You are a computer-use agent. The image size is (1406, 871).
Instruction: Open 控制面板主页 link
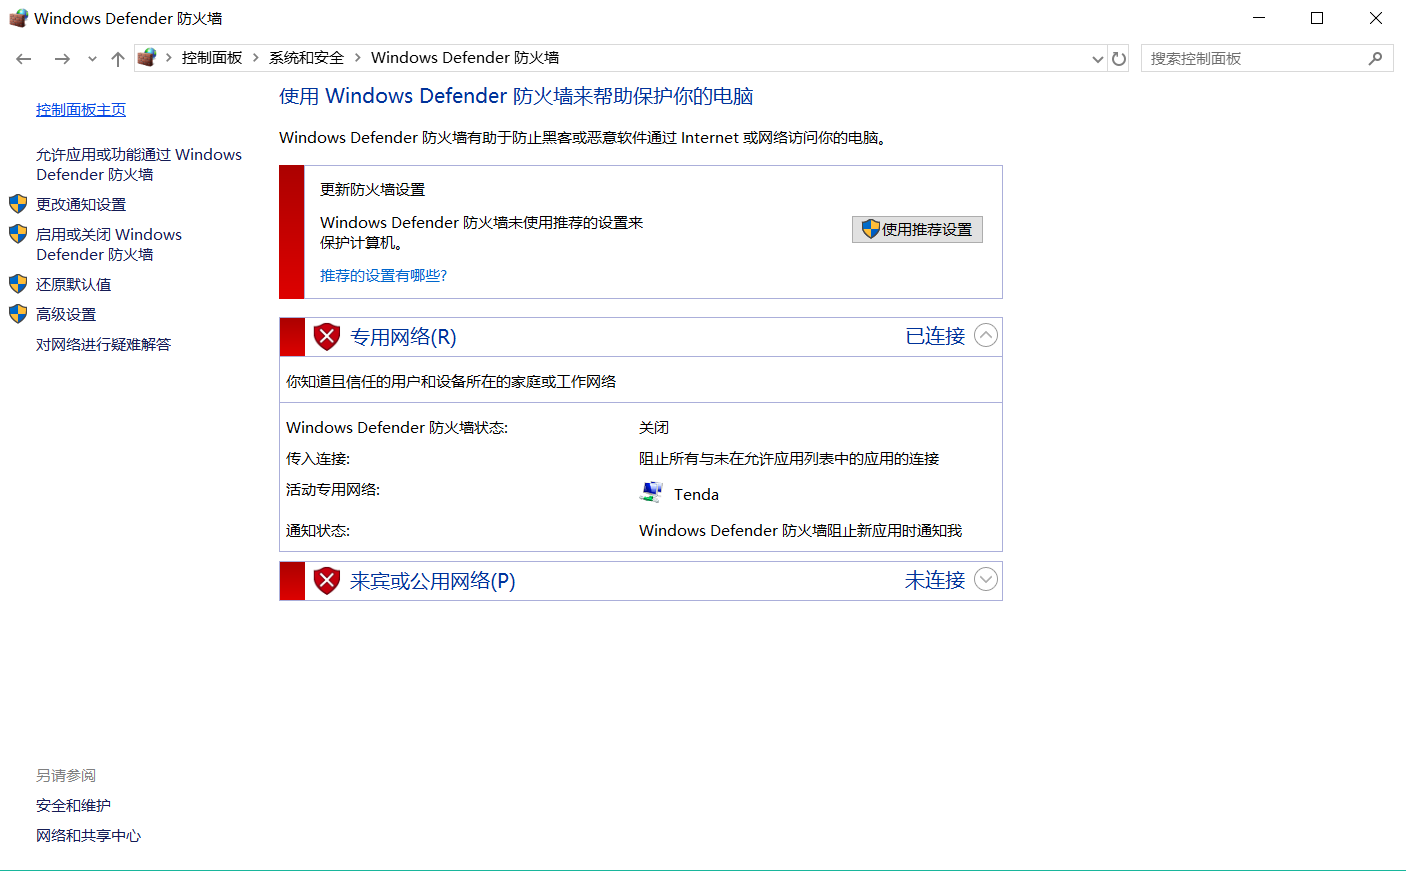click(81, 110)
